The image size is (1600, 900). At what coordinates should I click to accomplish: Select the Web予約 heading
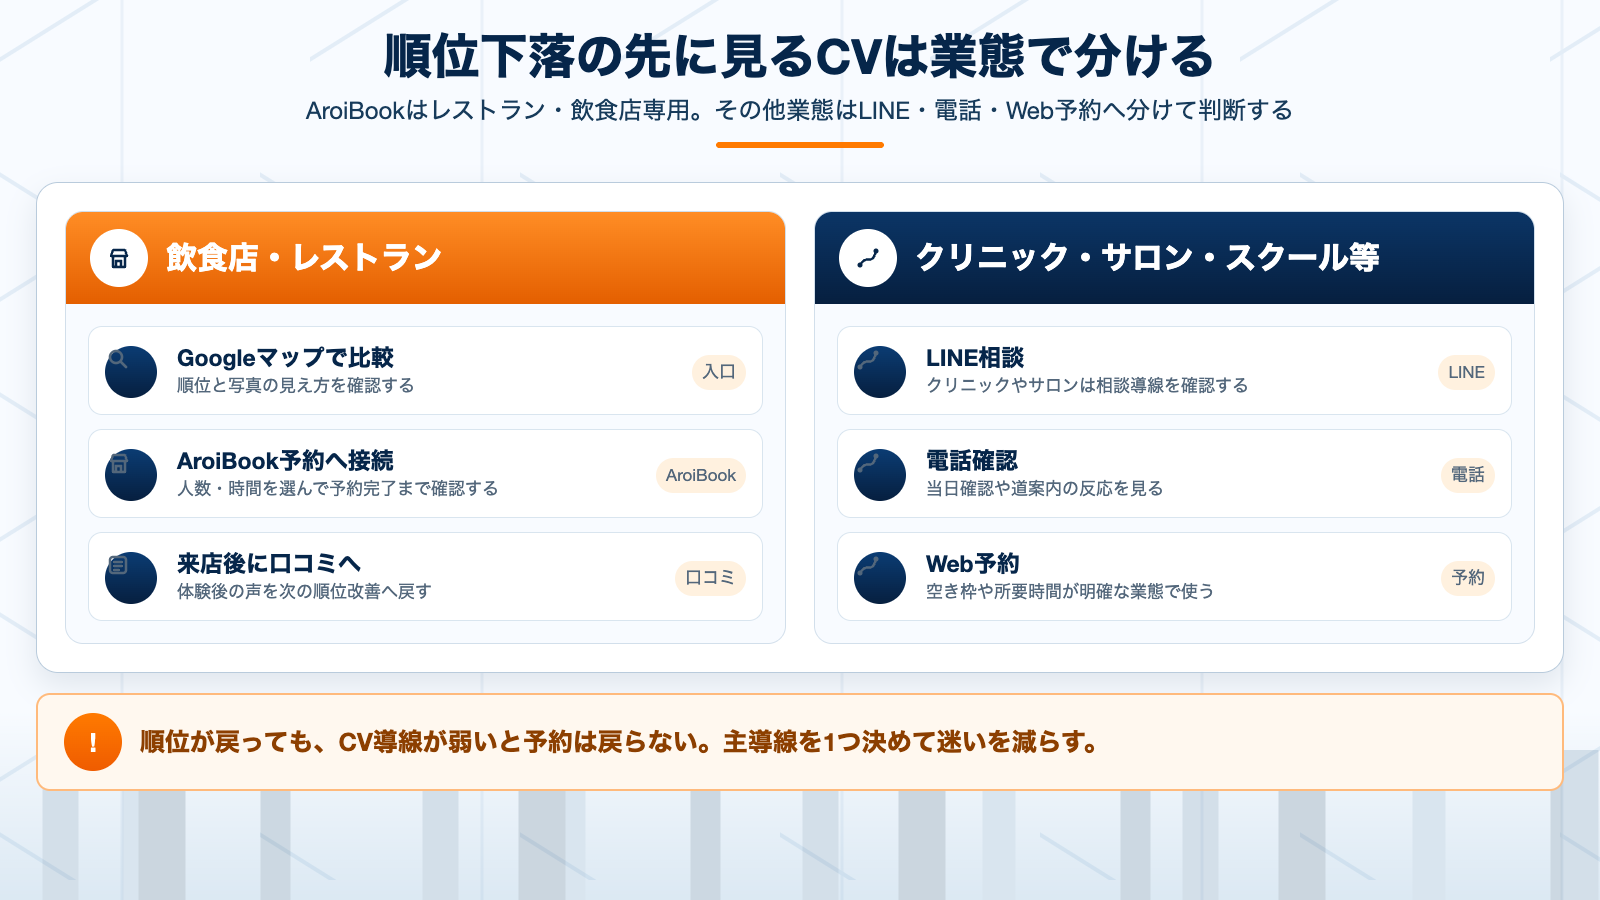click(973, 564)
